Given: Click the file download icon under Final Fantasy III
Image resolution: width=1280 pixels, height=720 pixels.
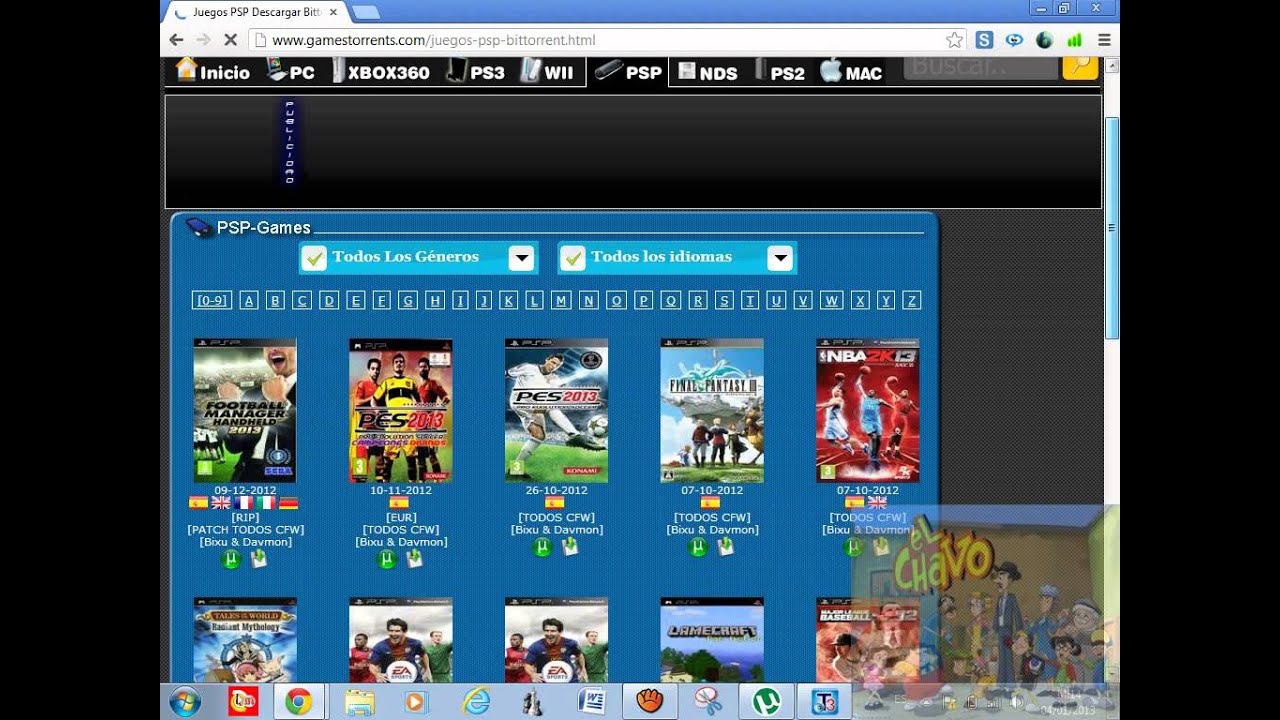Looking at the screenshot, I should pyautogui.click(x=726, y=547).
